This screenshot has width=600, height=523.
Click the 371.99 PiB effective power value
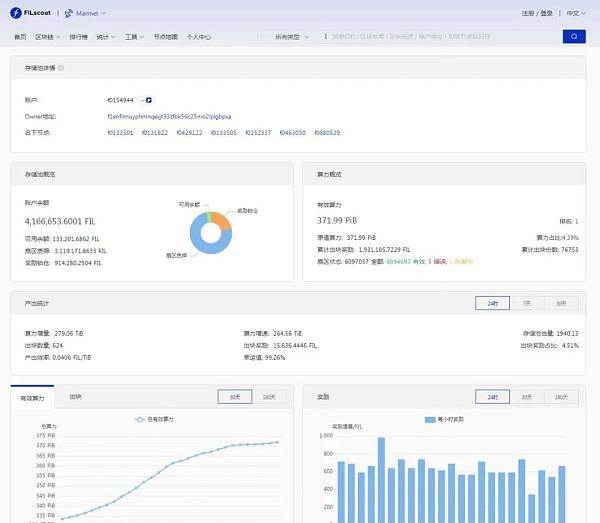click(337, 220)
